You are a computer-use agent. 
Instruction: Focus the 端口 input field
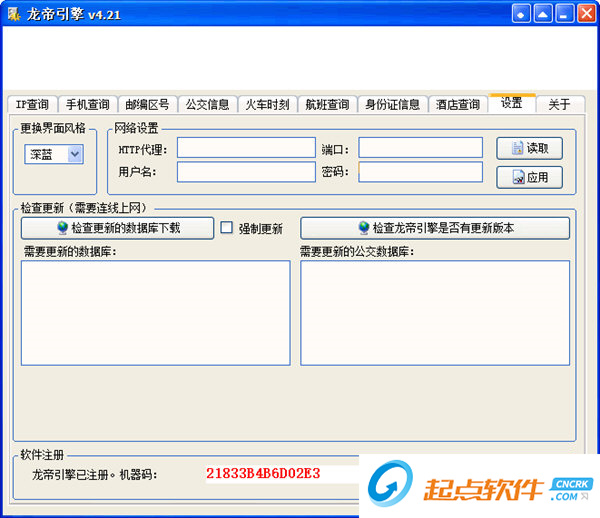(421, 148)
